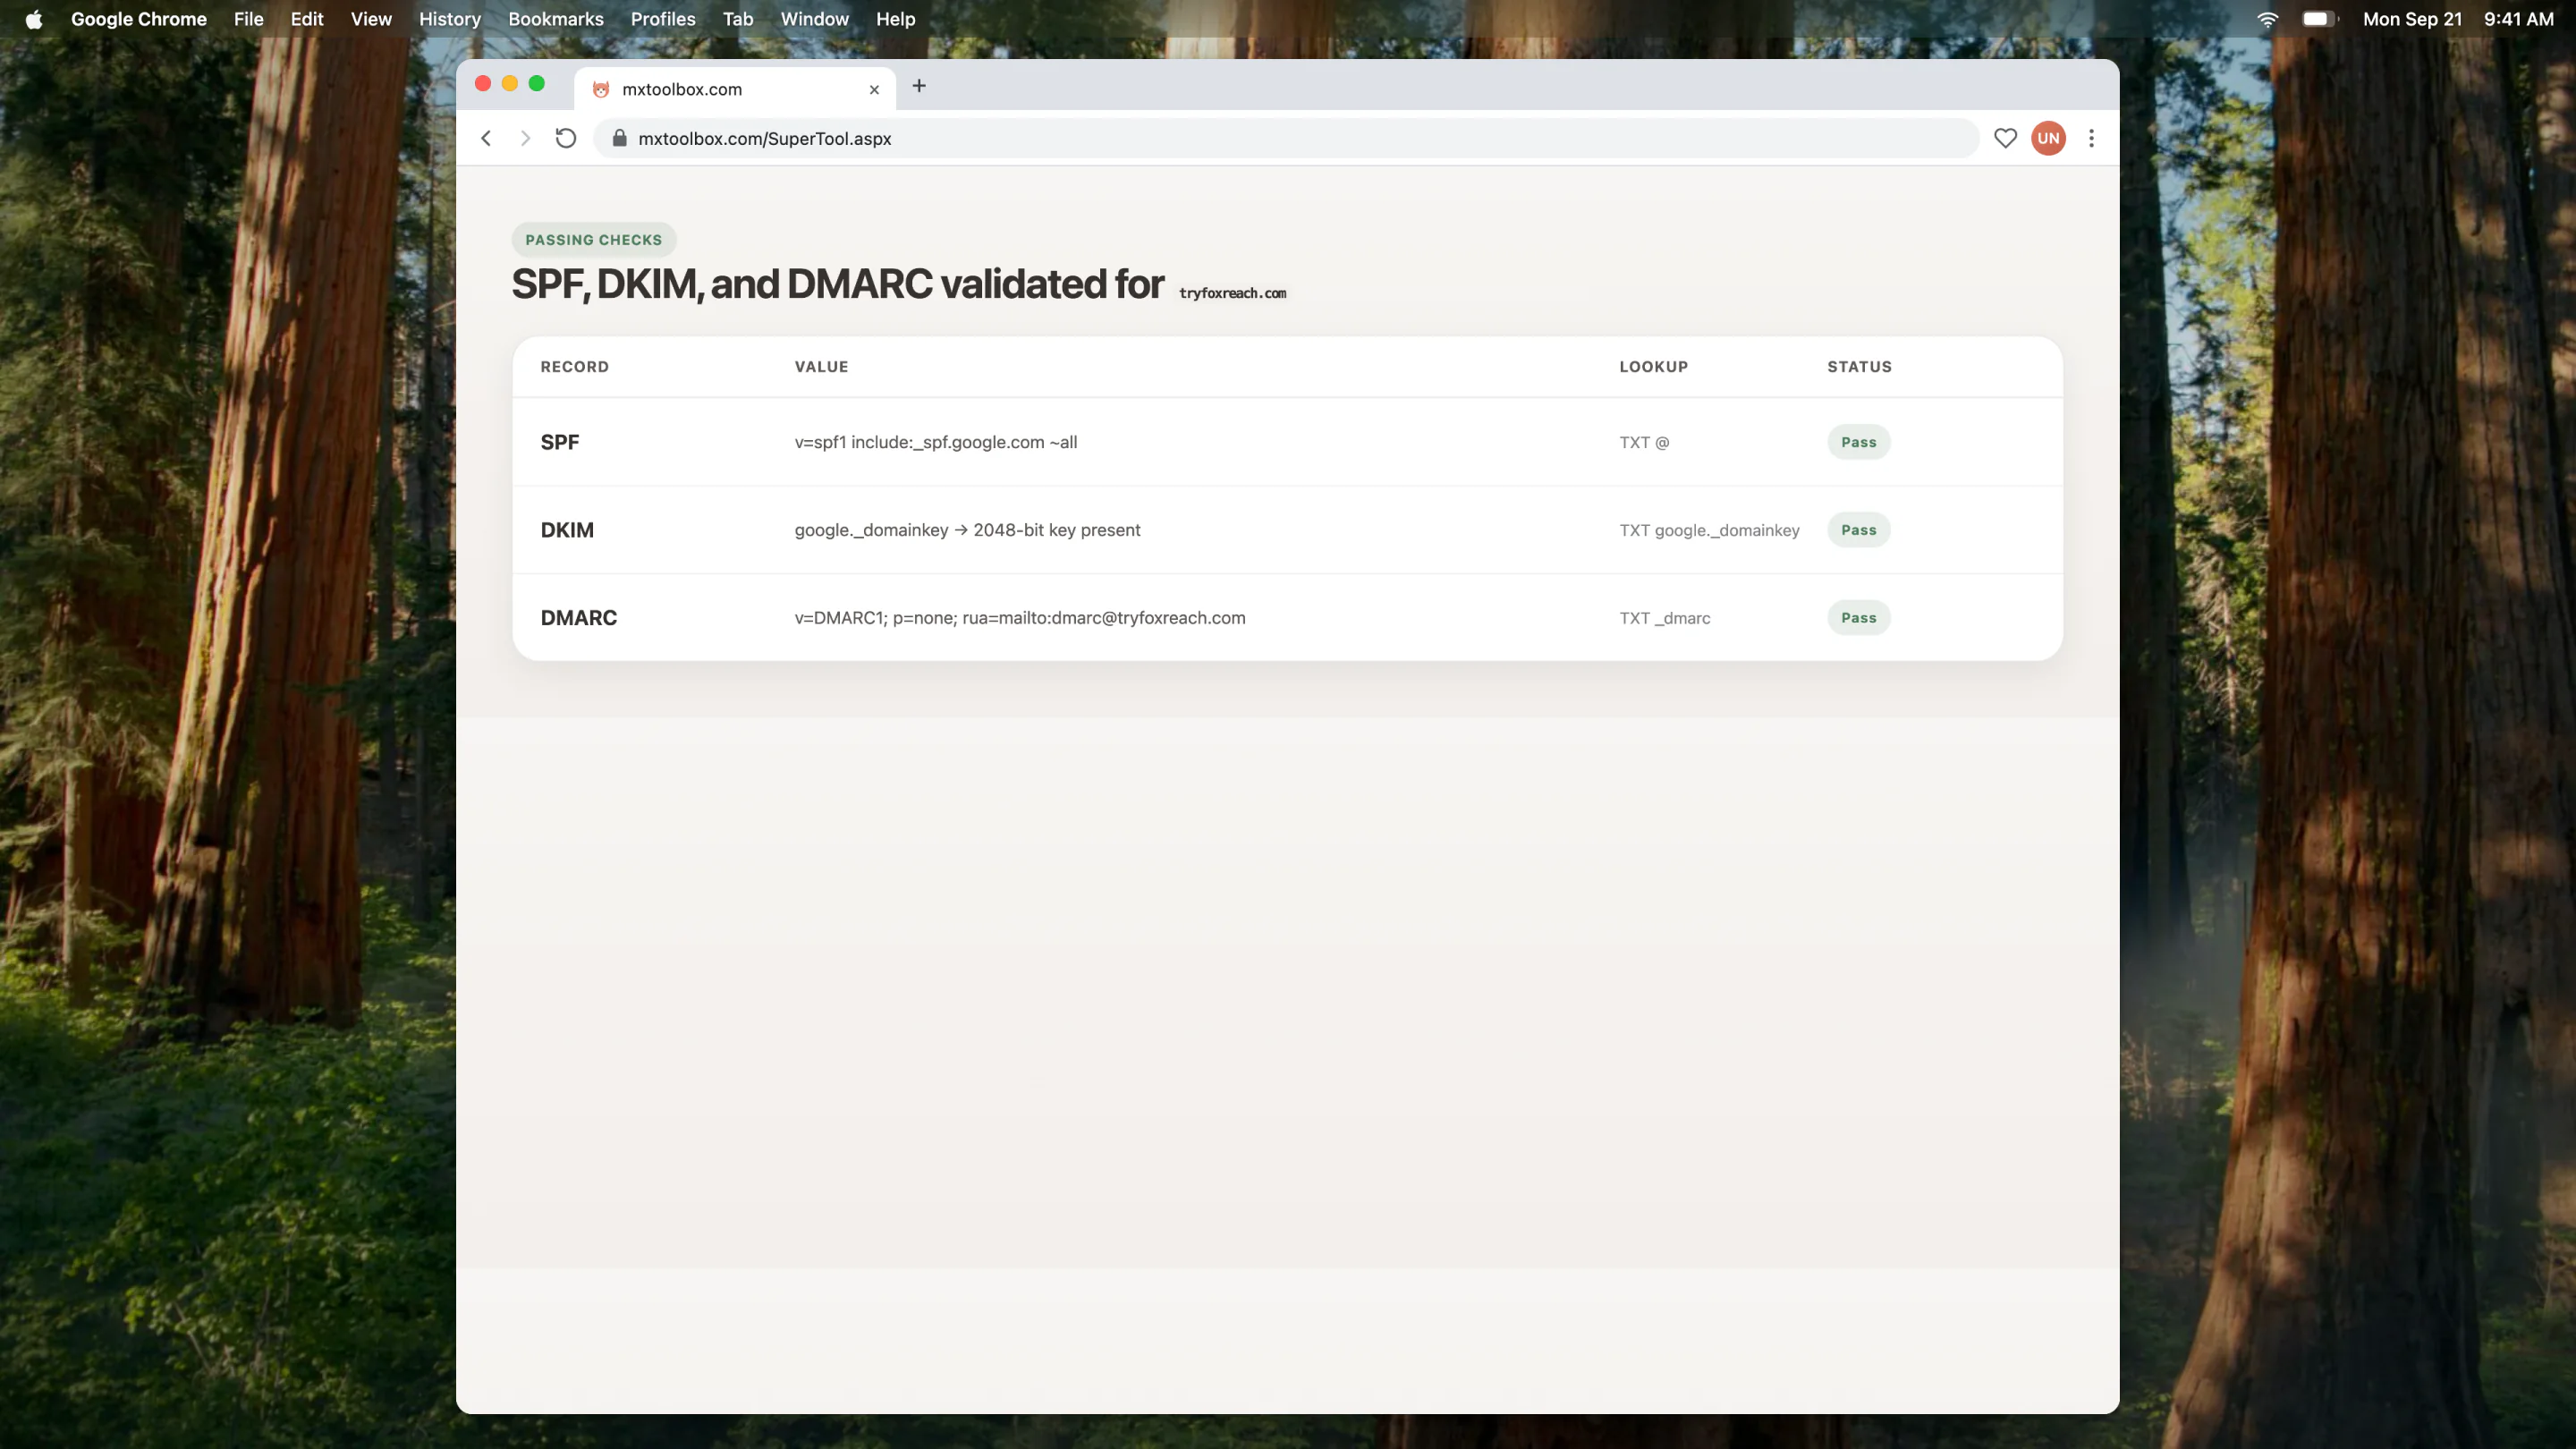Click the 'TXT _dmarc' lookup cell
The width and height of the screenshot is (2576, 1449).
coord(1665,618)
